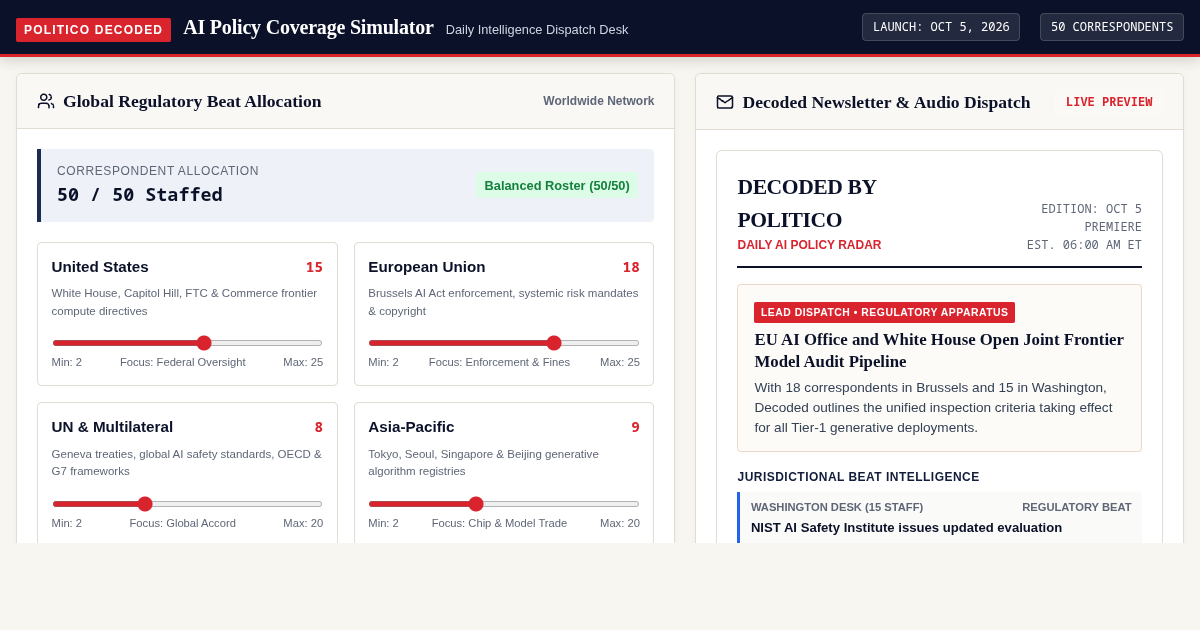The image size is (1200, 630).
Task: Click the users icon beside Global Regulatory Beat Allocation
Action: click(x=46, y=101)
